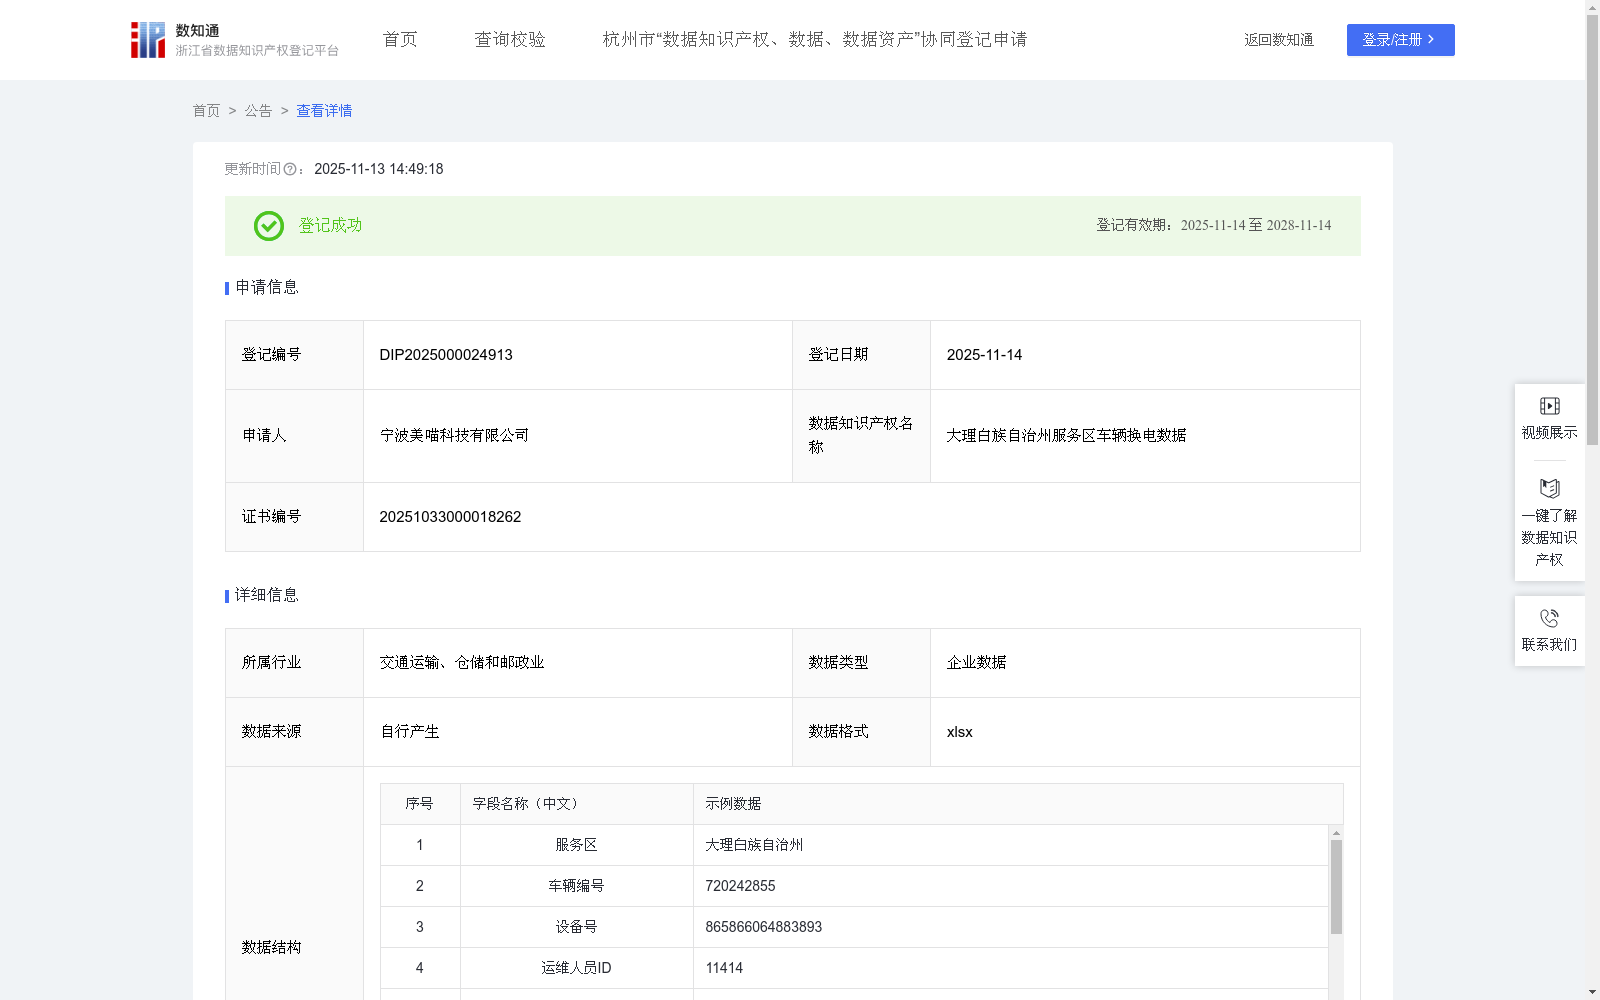Image resolution: width=1600 pixels, height=1000 pixels.
Task: Click the help question mark beside 更新时间
Action: pos(290,170)
